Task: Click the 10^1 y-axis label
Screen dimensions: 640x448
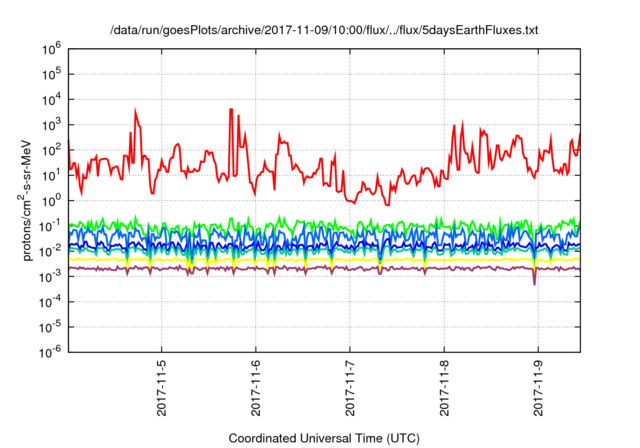Action: tap(51, 175)
